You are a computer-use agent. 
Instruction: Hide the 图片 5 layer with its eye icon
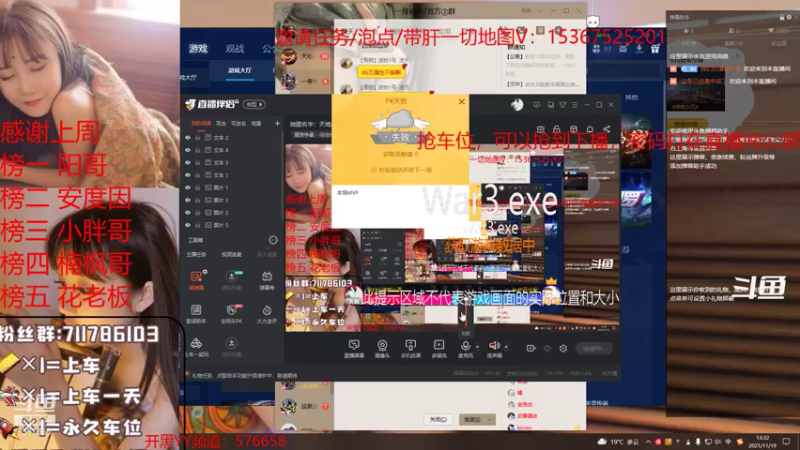(188, 225)
